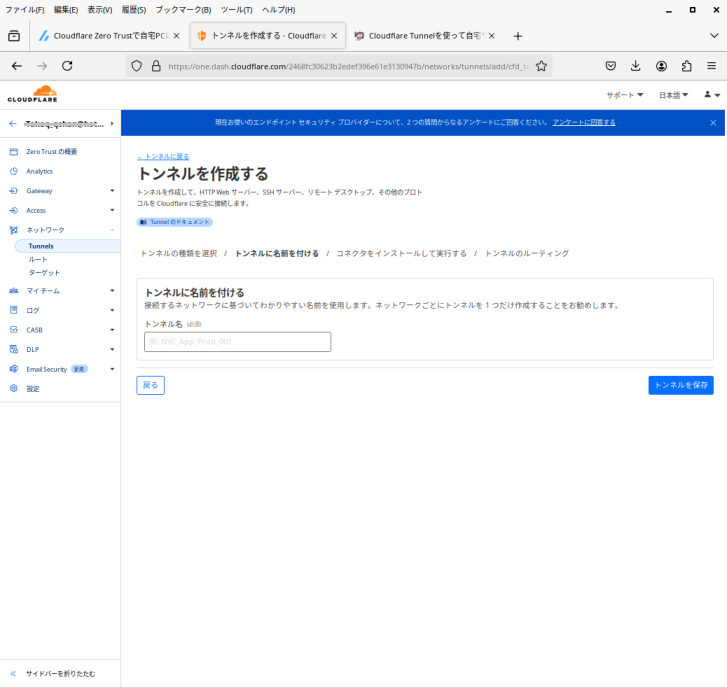This screenshot has width=727, height=688.
Task: Open the Tunnel のドキュメント badge link
Action: point(175,222)
